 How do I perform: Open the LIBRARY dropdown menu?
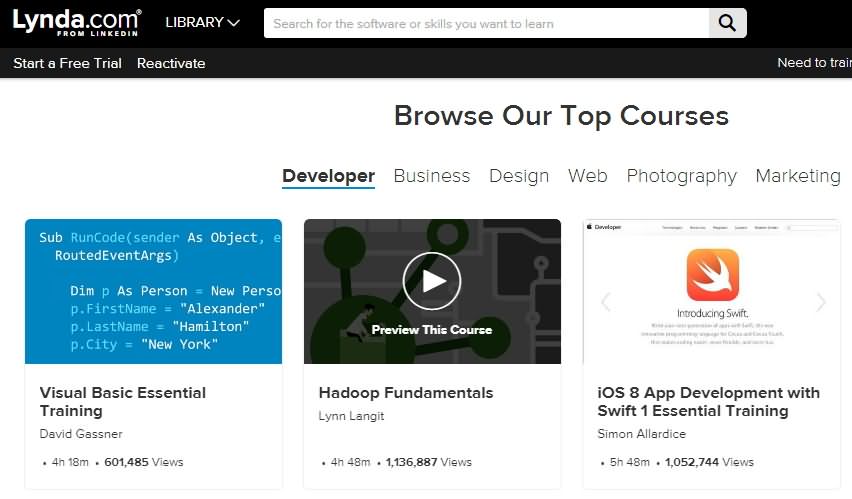coord(202,22)
